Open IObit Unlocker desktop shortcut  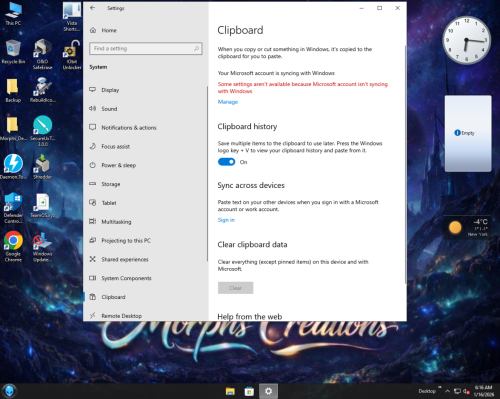pyautogui.click(x=72, y=54)
